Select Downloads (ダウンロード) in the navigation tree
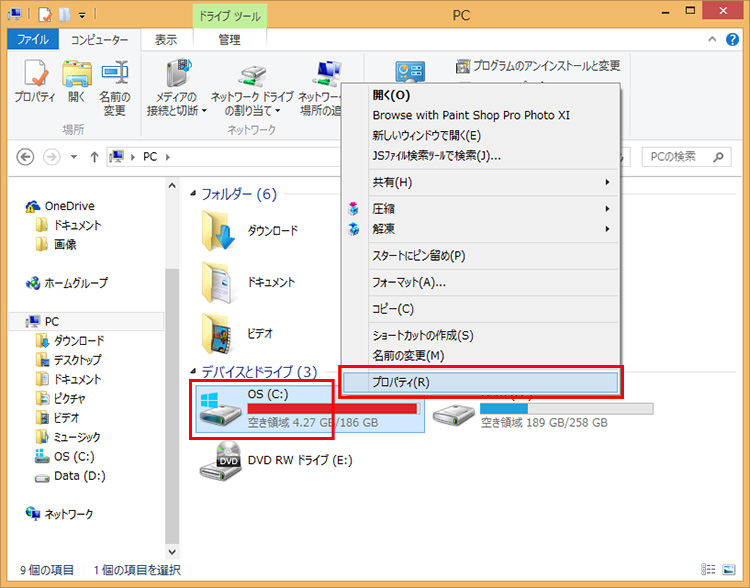 [70, 341]
